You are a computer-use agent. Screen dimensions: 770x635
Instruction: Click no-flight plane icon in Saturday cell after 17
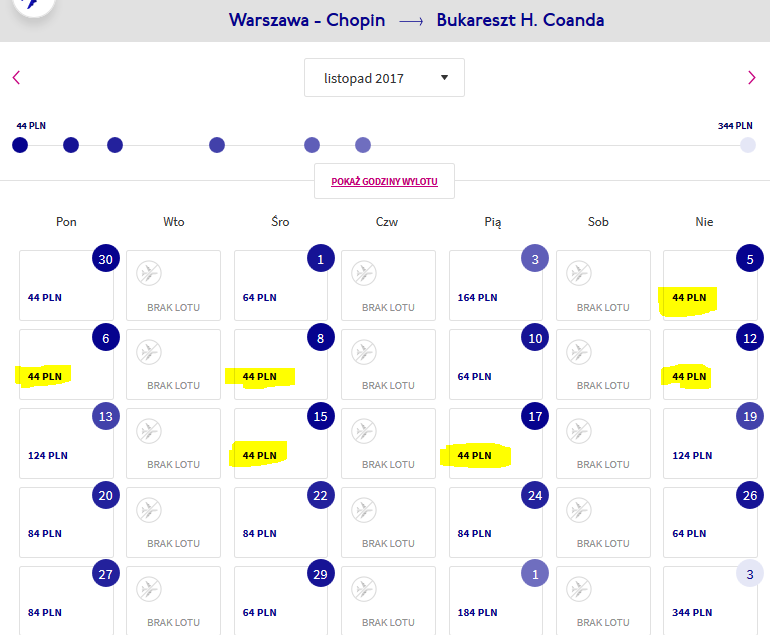(x=579, y=431)
